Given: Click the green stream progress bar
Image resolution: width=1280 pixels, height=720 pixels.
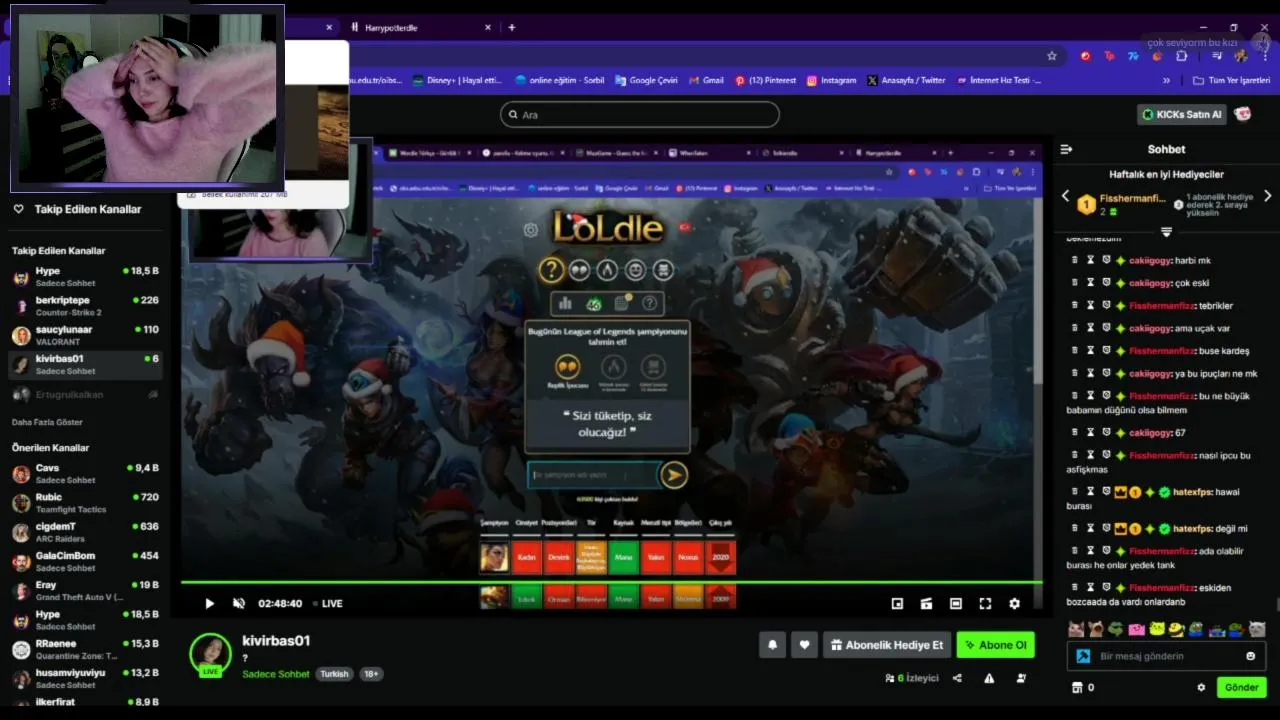Looking at the screenshot, I should tap(611, 581).
